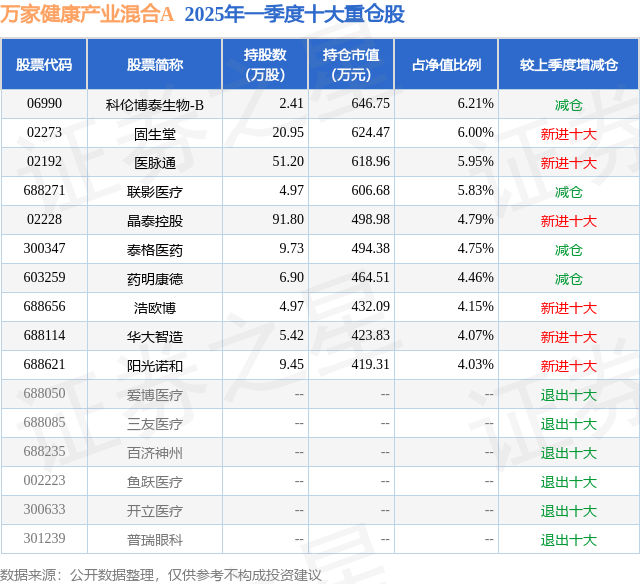Click market value 618.96
The height and width of the screenshot is (584, 640).
[371, 162]
